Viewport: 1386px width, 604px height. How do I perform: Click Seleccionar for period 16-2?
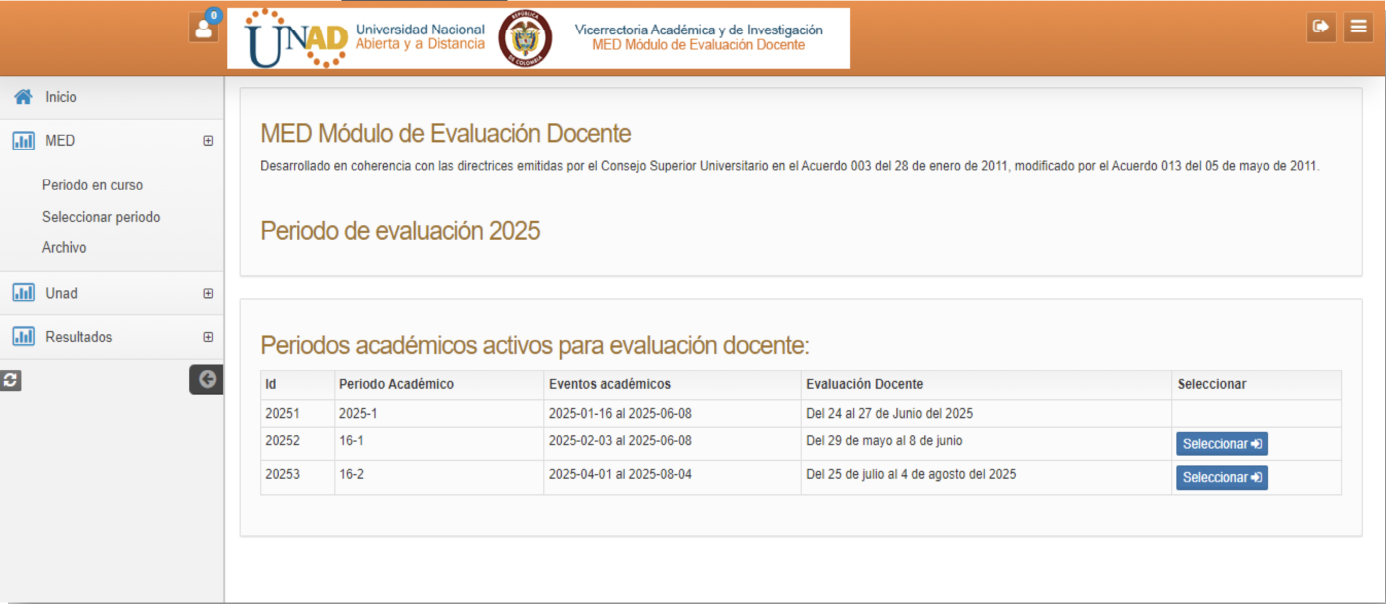coord(1221,478)
